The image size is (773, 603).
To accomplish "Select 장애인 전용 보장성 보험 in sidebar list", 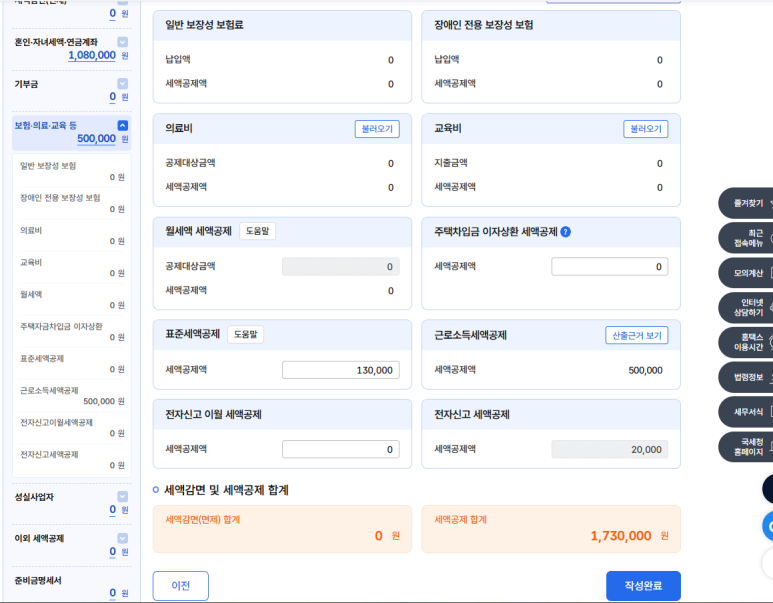I will point(60,198).
